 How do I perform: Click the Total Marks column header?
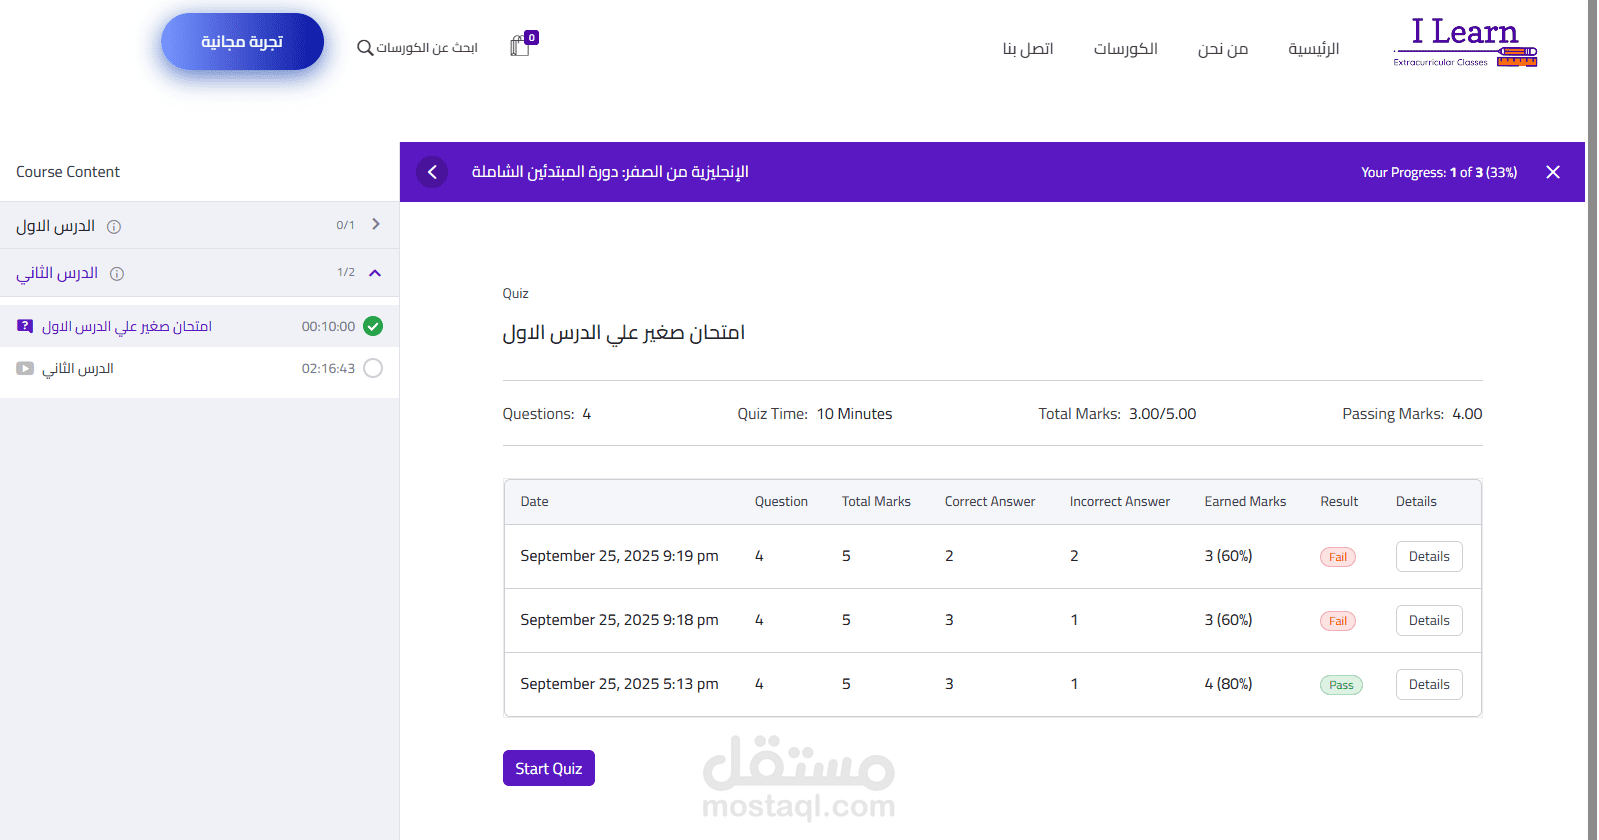[876, 502]
